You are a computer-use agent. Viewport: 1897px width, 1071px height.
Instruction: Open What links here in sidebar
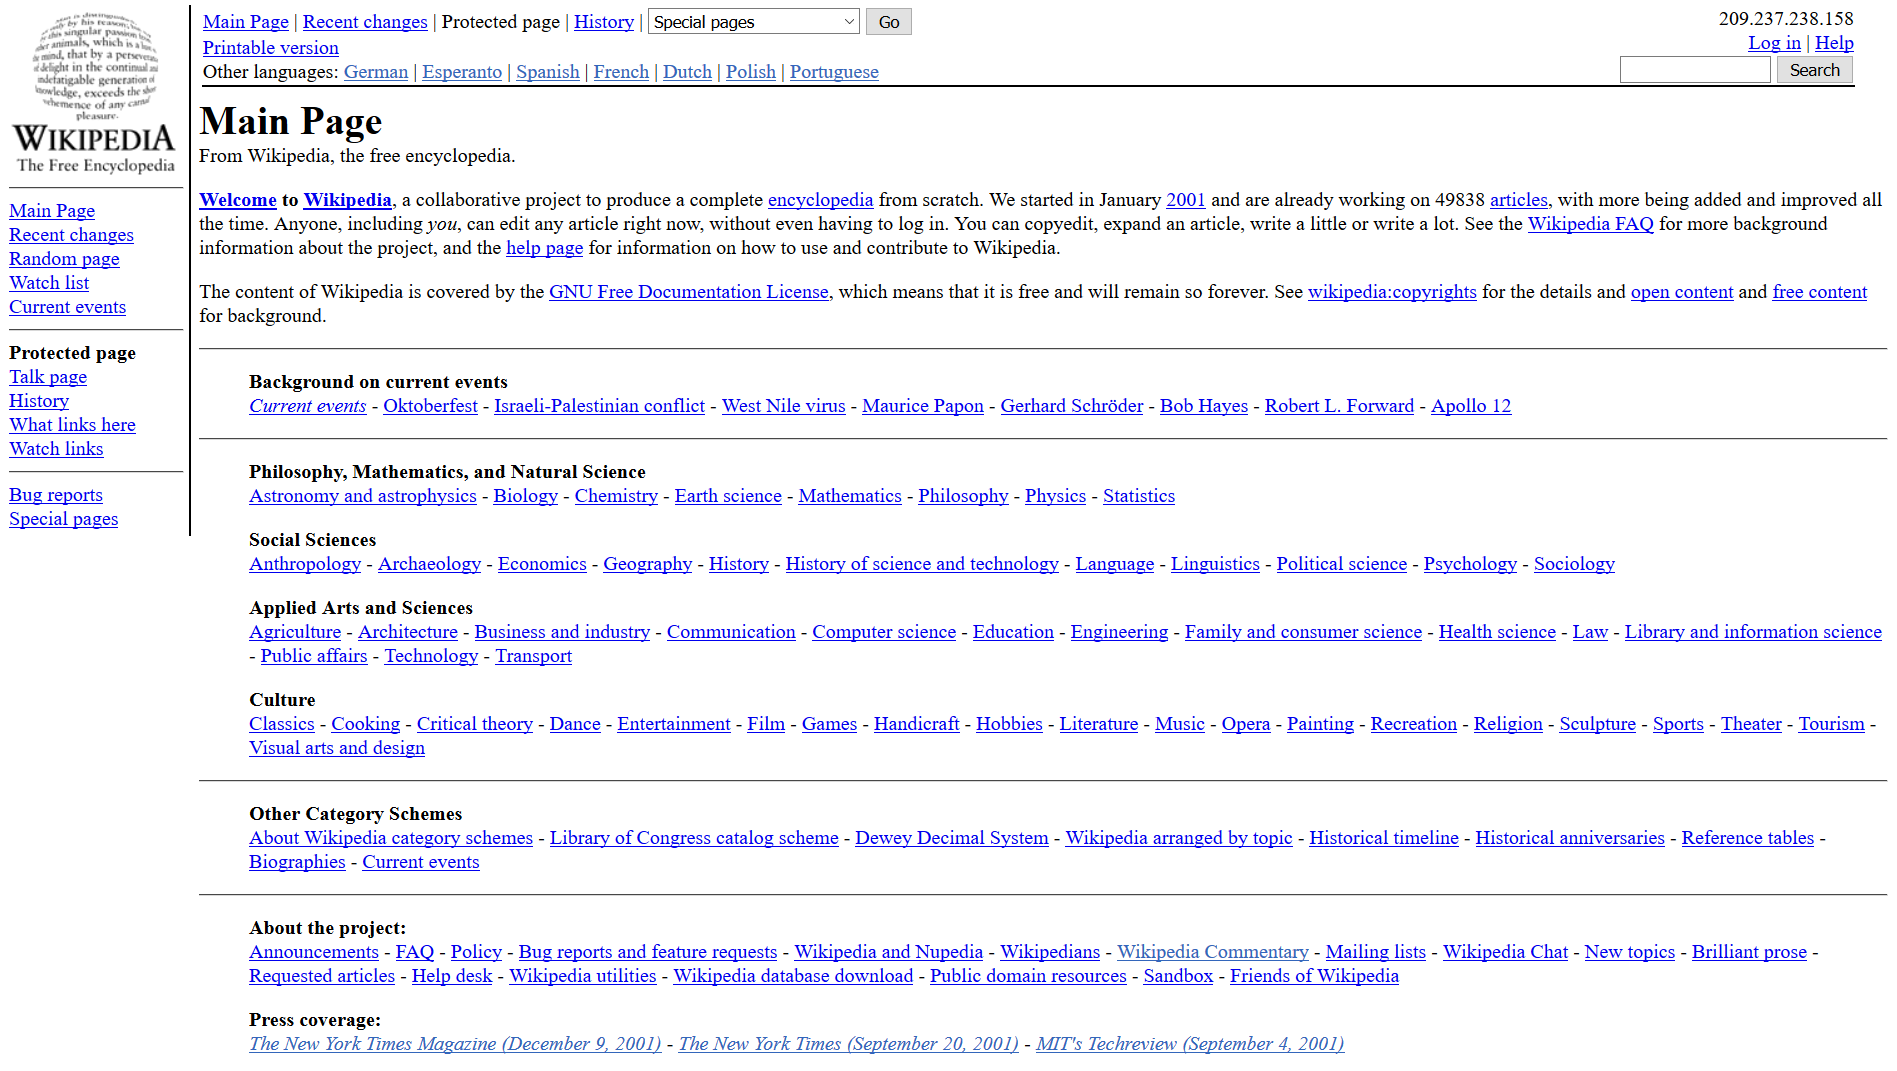[x=72, y=425]
